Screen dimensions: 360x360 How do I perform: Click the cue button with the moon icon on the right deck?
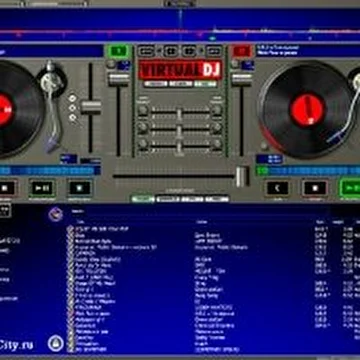277,188
